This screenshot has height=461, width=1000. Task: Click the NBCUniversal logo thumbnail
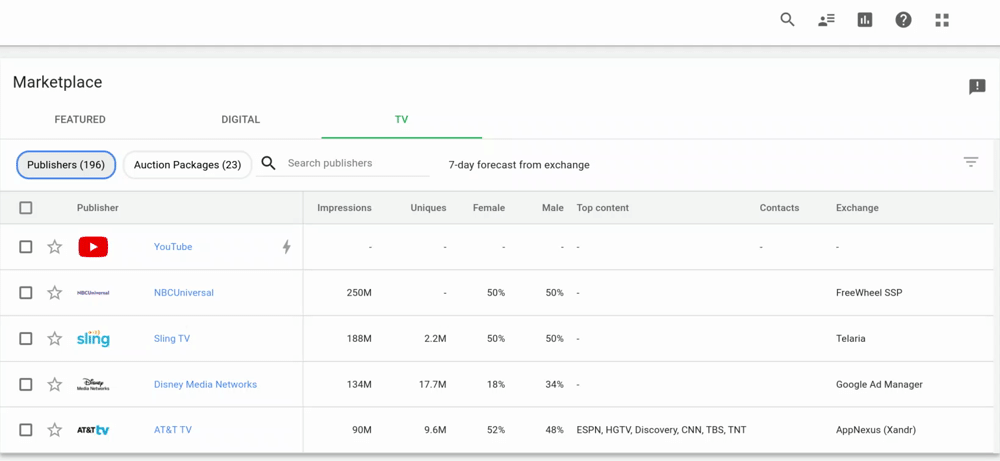click(x=93, y=293)
